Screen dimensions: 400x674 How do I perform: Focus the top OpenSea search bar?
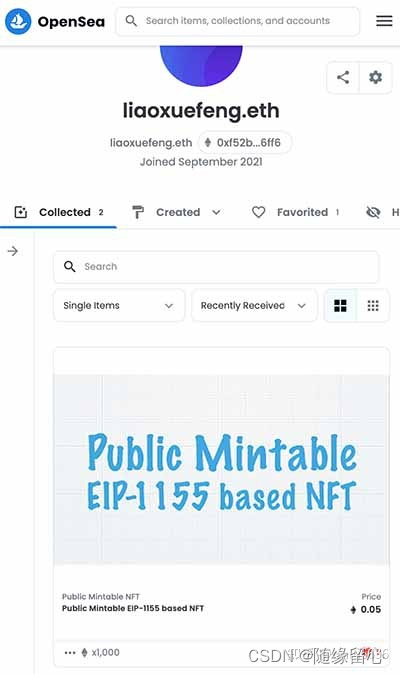[238, 21]
